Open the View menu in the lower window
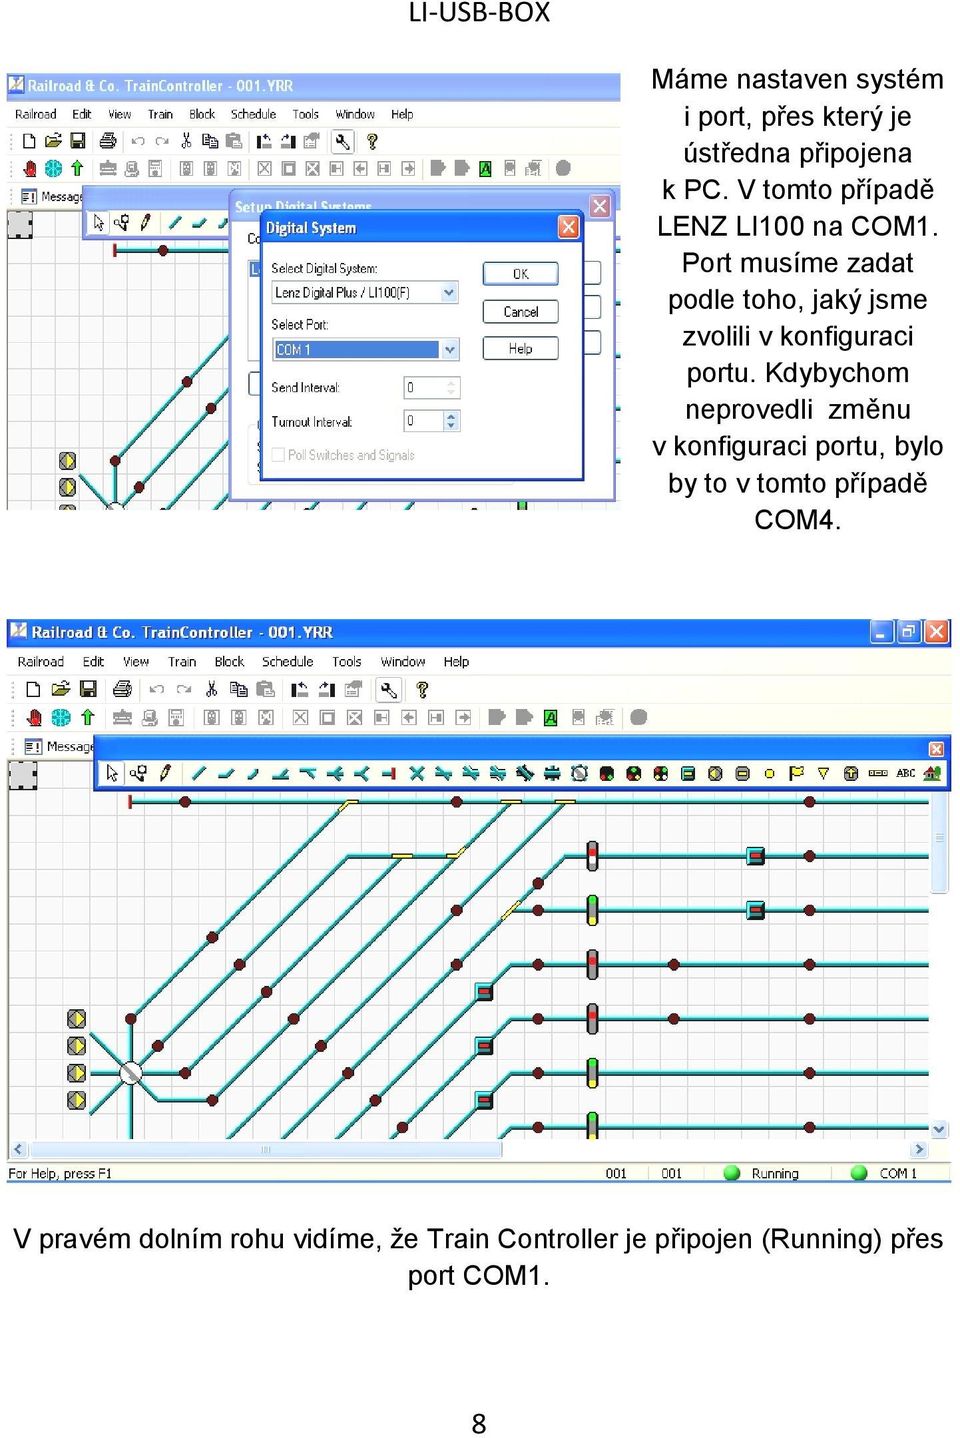Image resolution: width=960 pixels, height=1438 pixels. [136, 662]
